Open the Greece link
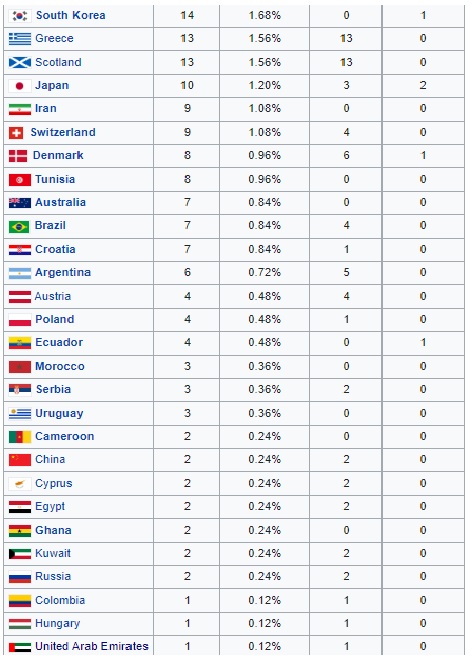This screenshot has width=470, height=660. (x=54, y=38)
